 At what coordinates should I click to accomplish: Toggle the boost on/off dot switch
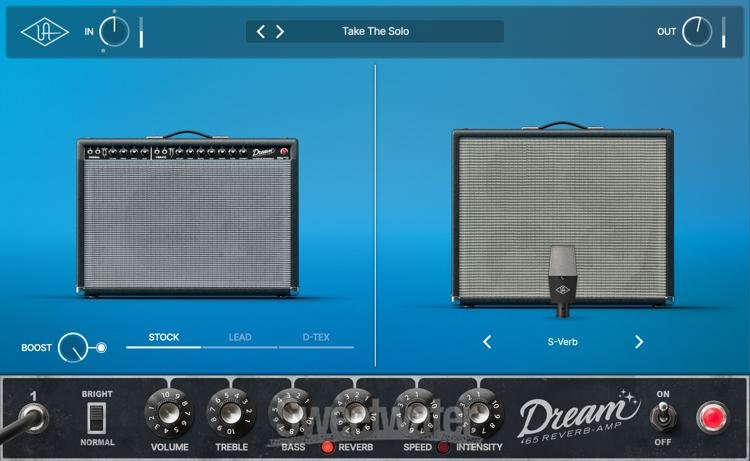pyautogui.click(x=101, y=348)
